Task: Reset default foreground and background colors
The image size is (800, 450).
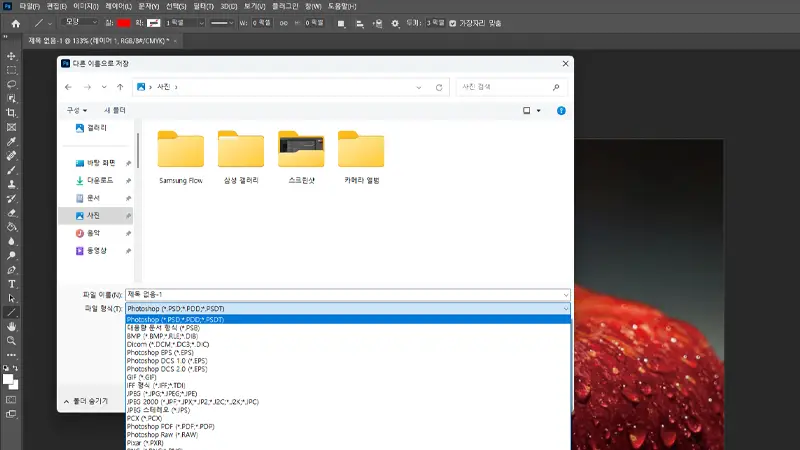Action: (x=6, y=368)
